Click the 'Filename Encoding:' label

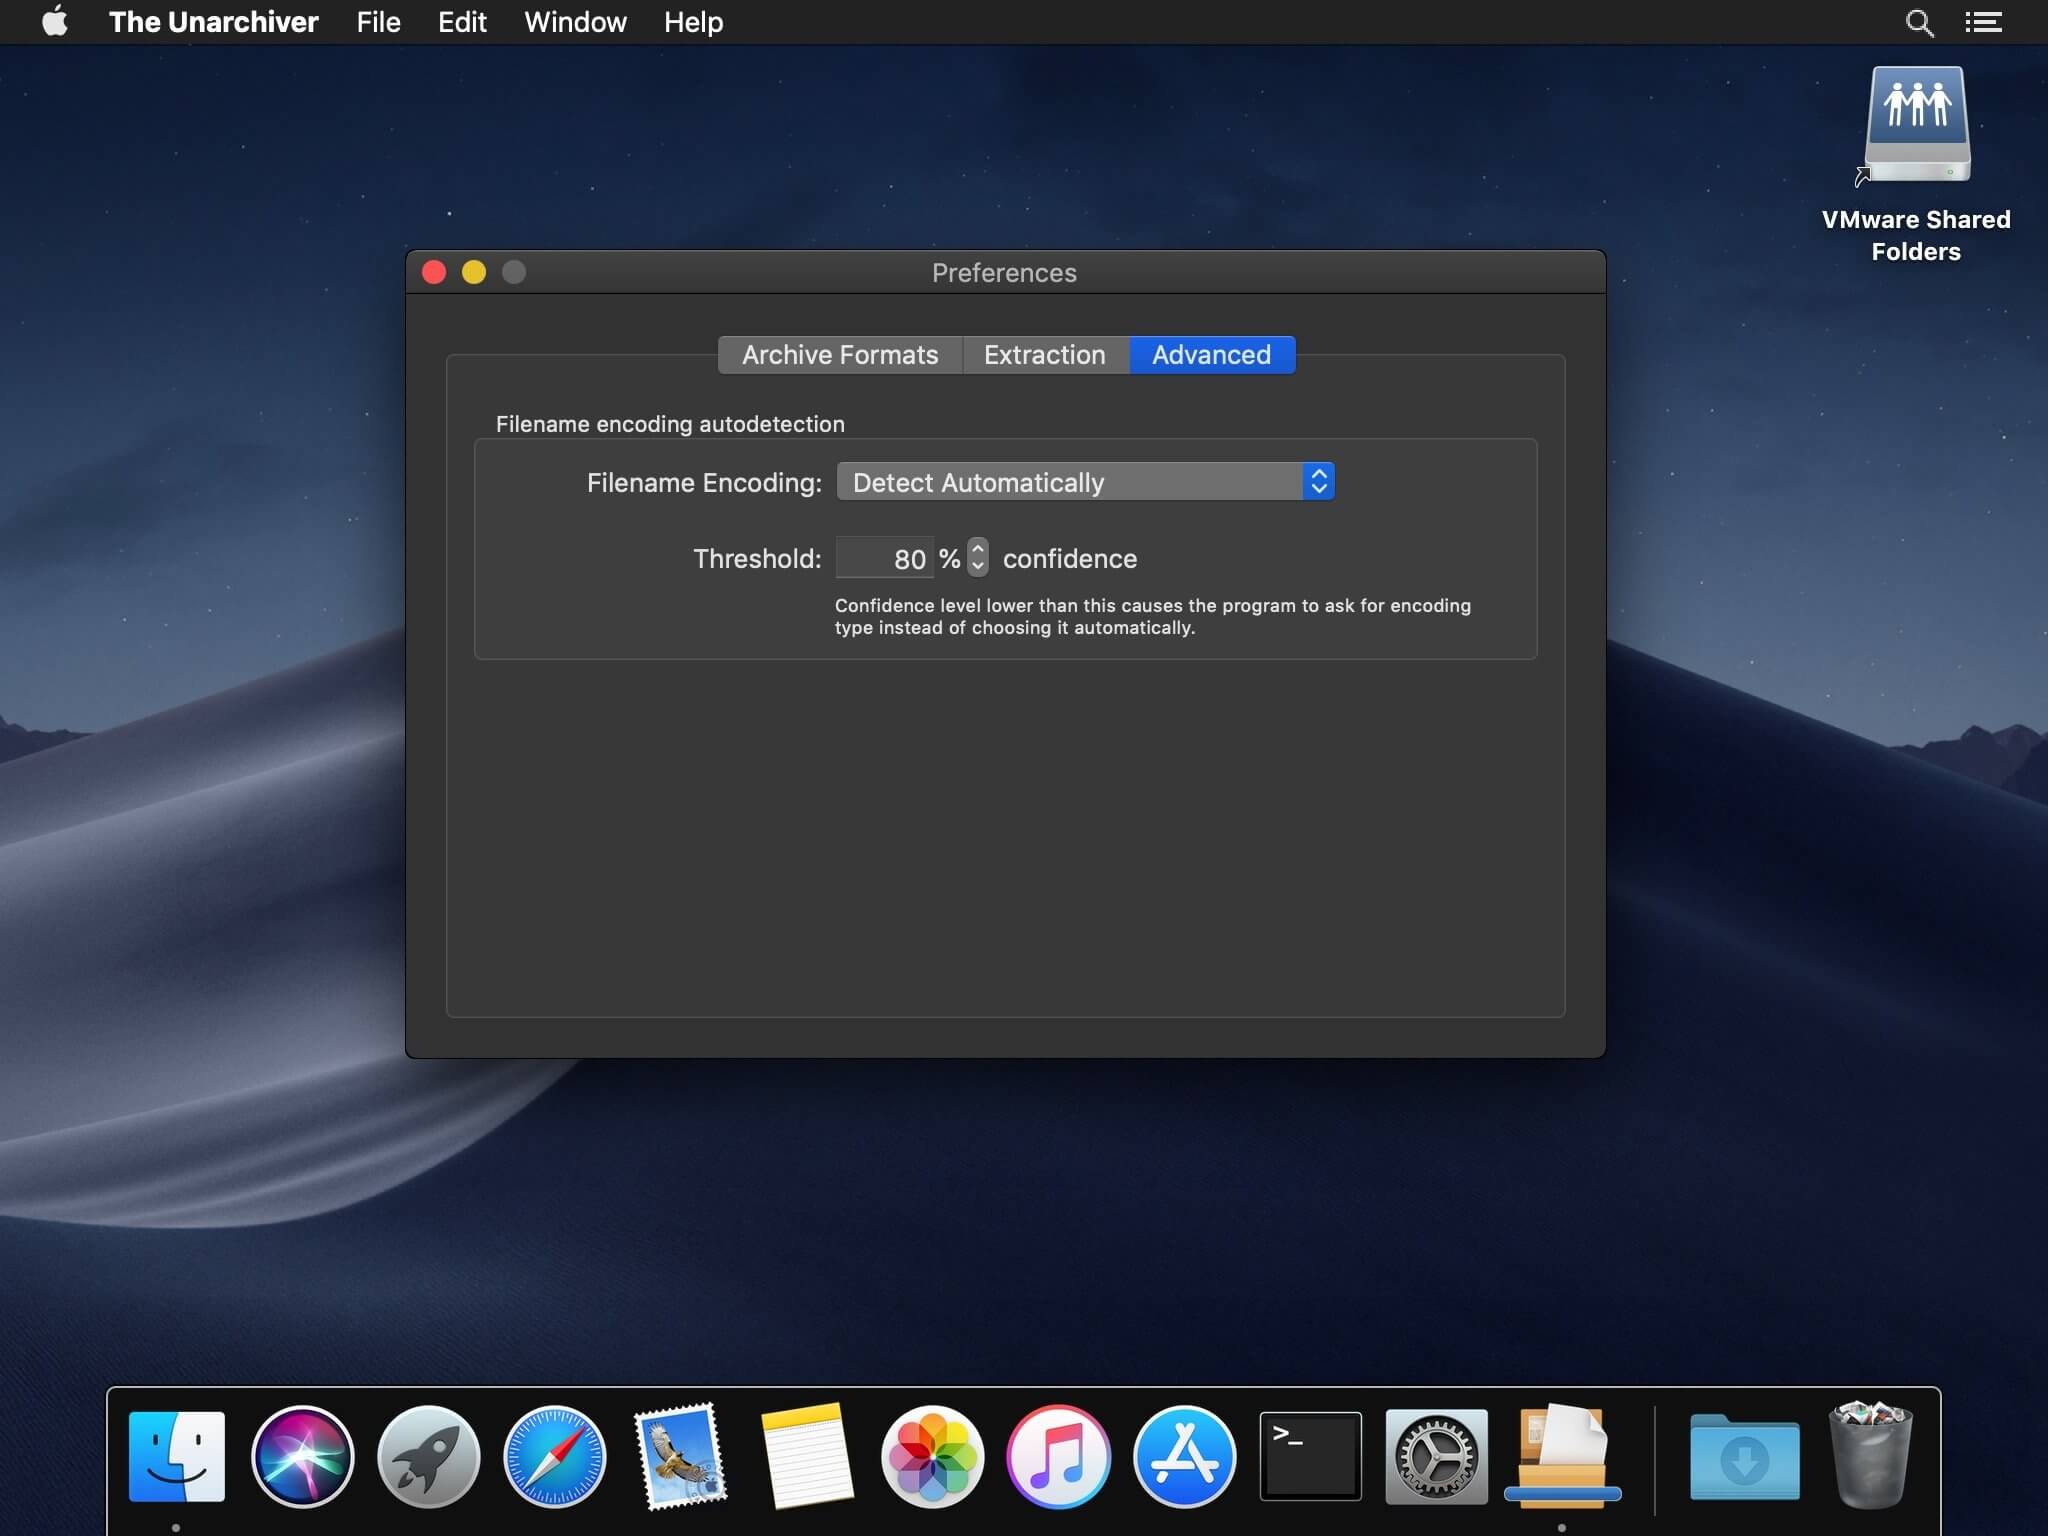pyautogui.click(x=704, y=483)
